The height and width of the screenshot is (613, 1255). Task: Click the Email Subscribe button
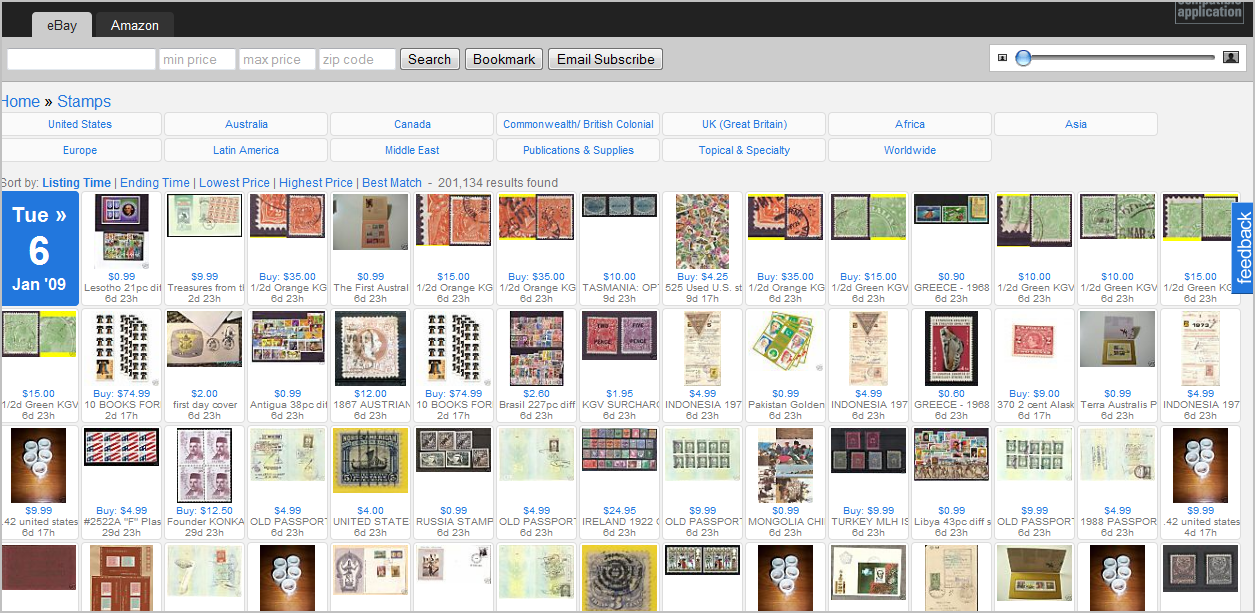point(606,59)
